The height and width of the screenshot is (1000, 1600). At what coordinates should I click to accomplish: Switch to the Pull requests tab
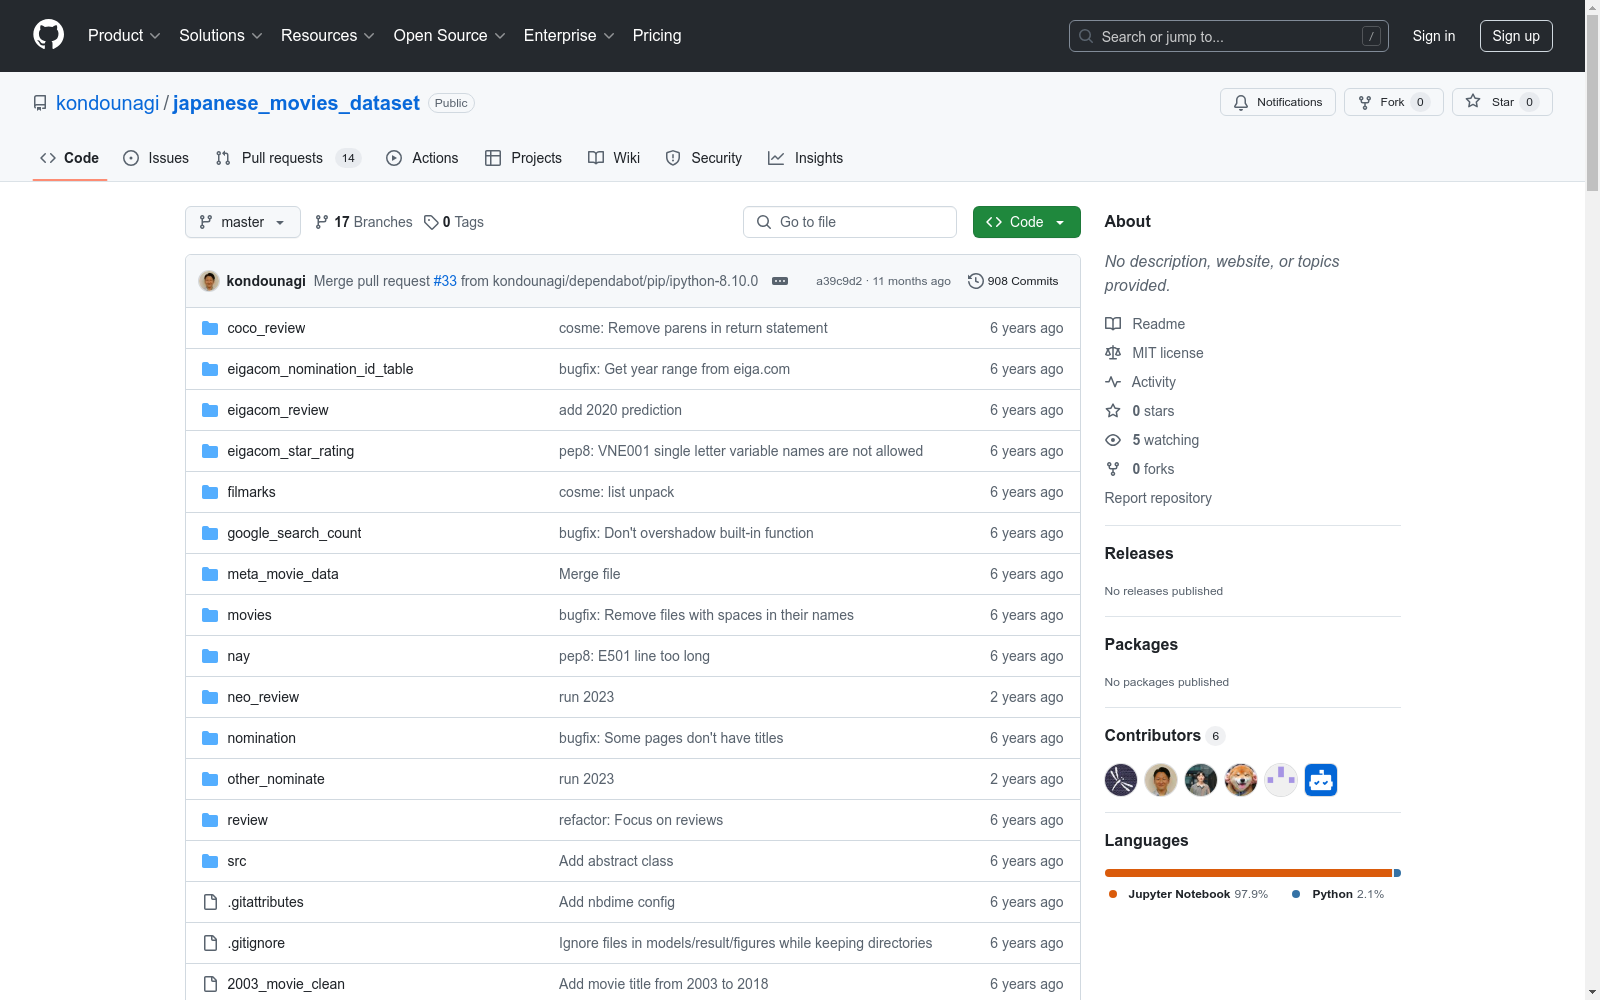(288, 158)
